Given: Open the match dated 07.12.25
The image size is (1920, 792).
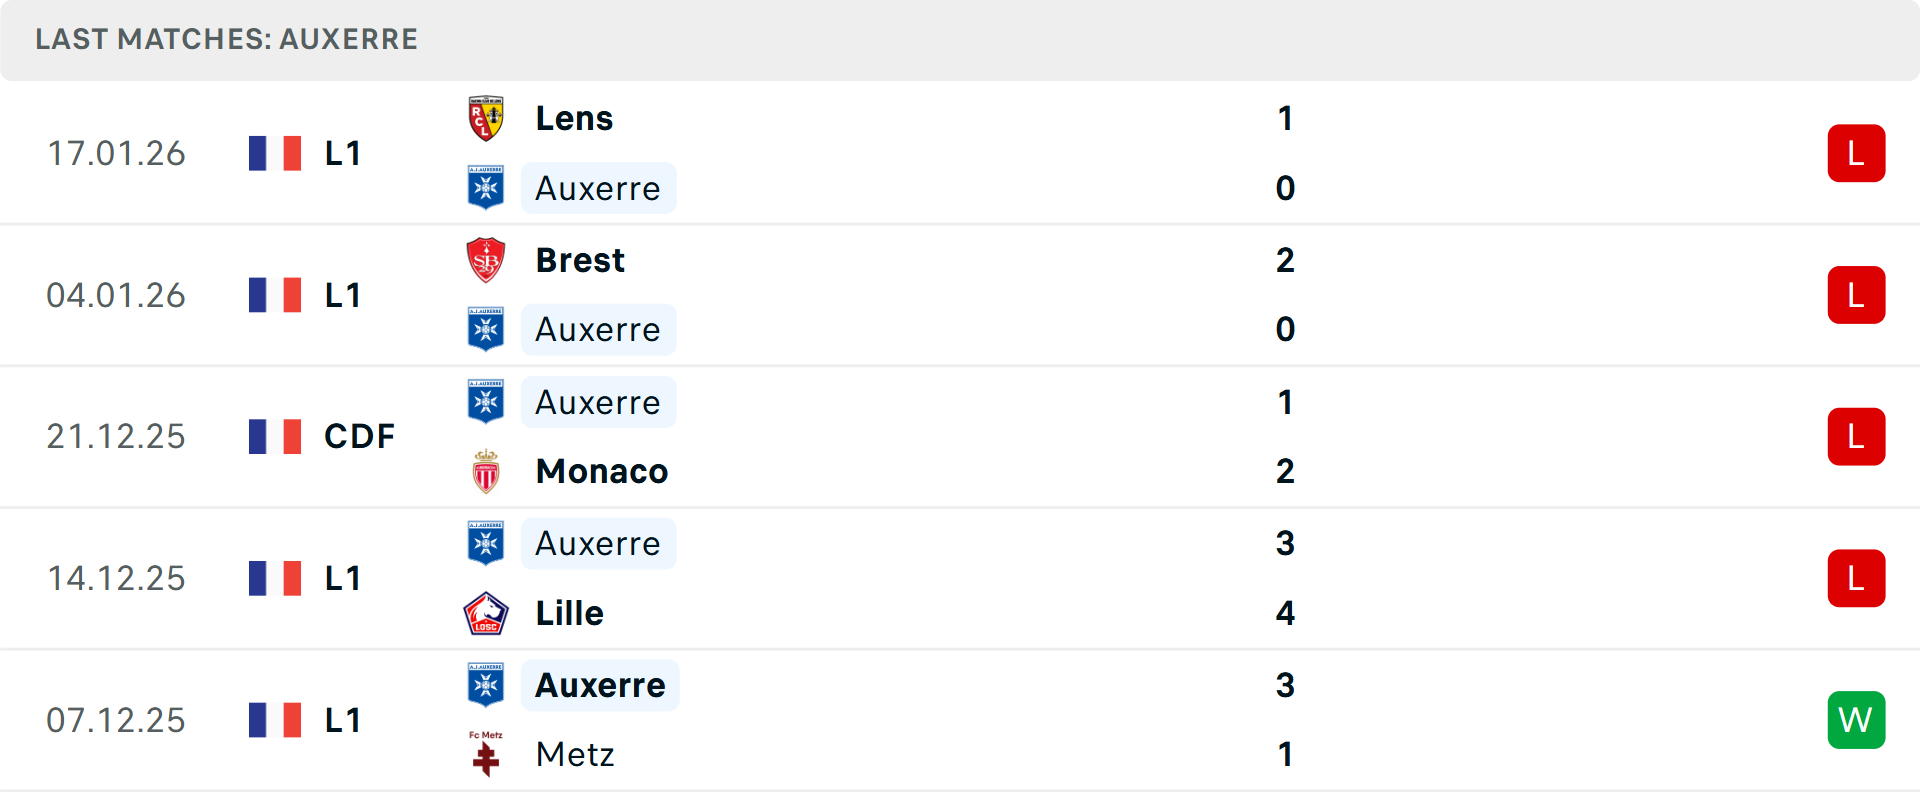Looking at the screenshot, I should (116, 720).
